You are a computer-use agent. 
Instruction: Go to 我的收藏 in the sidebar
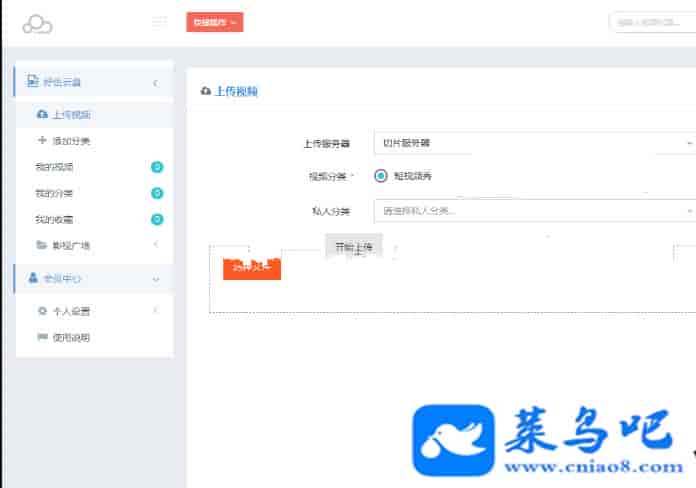point(54,219)
